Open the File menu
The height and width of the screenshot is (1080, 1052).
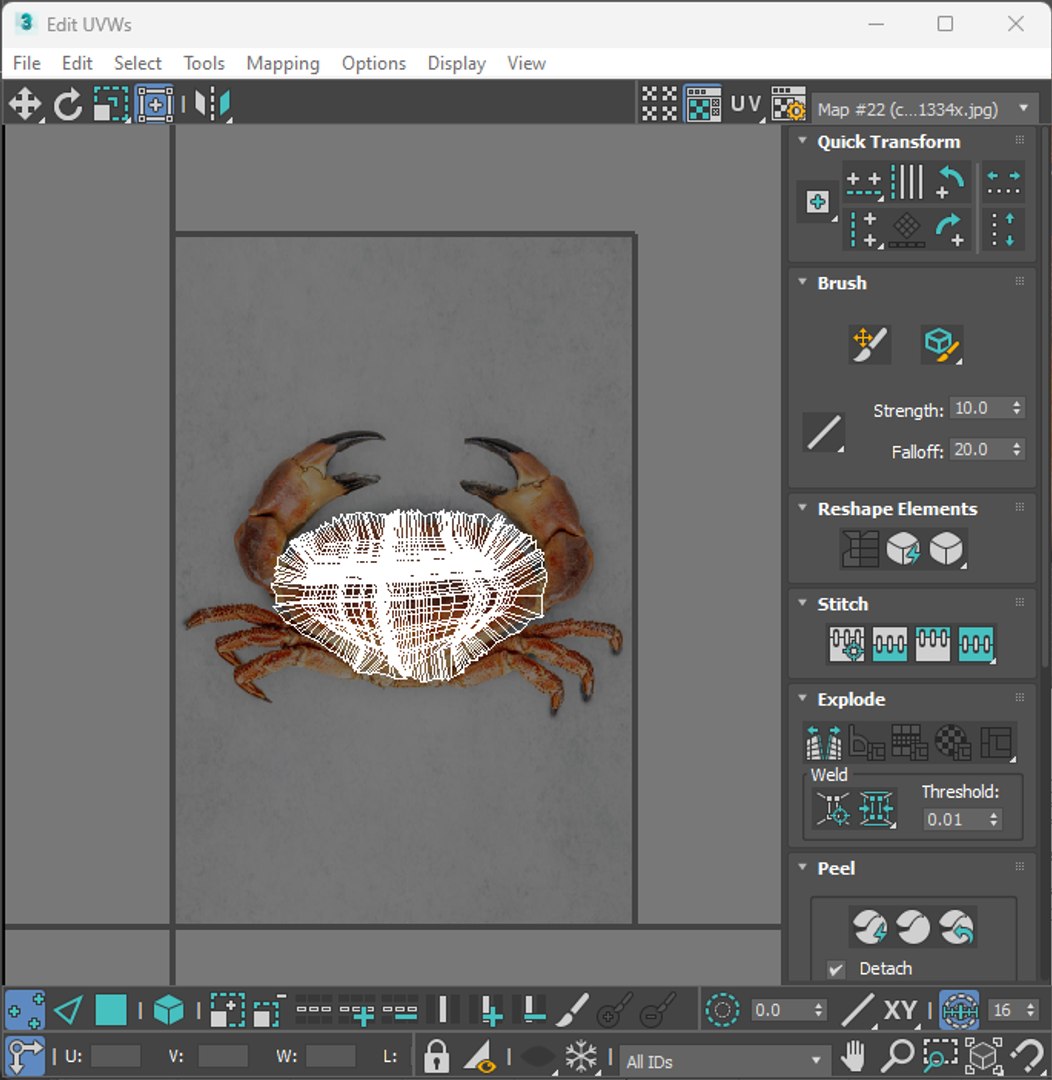click(x=27, y=63)
